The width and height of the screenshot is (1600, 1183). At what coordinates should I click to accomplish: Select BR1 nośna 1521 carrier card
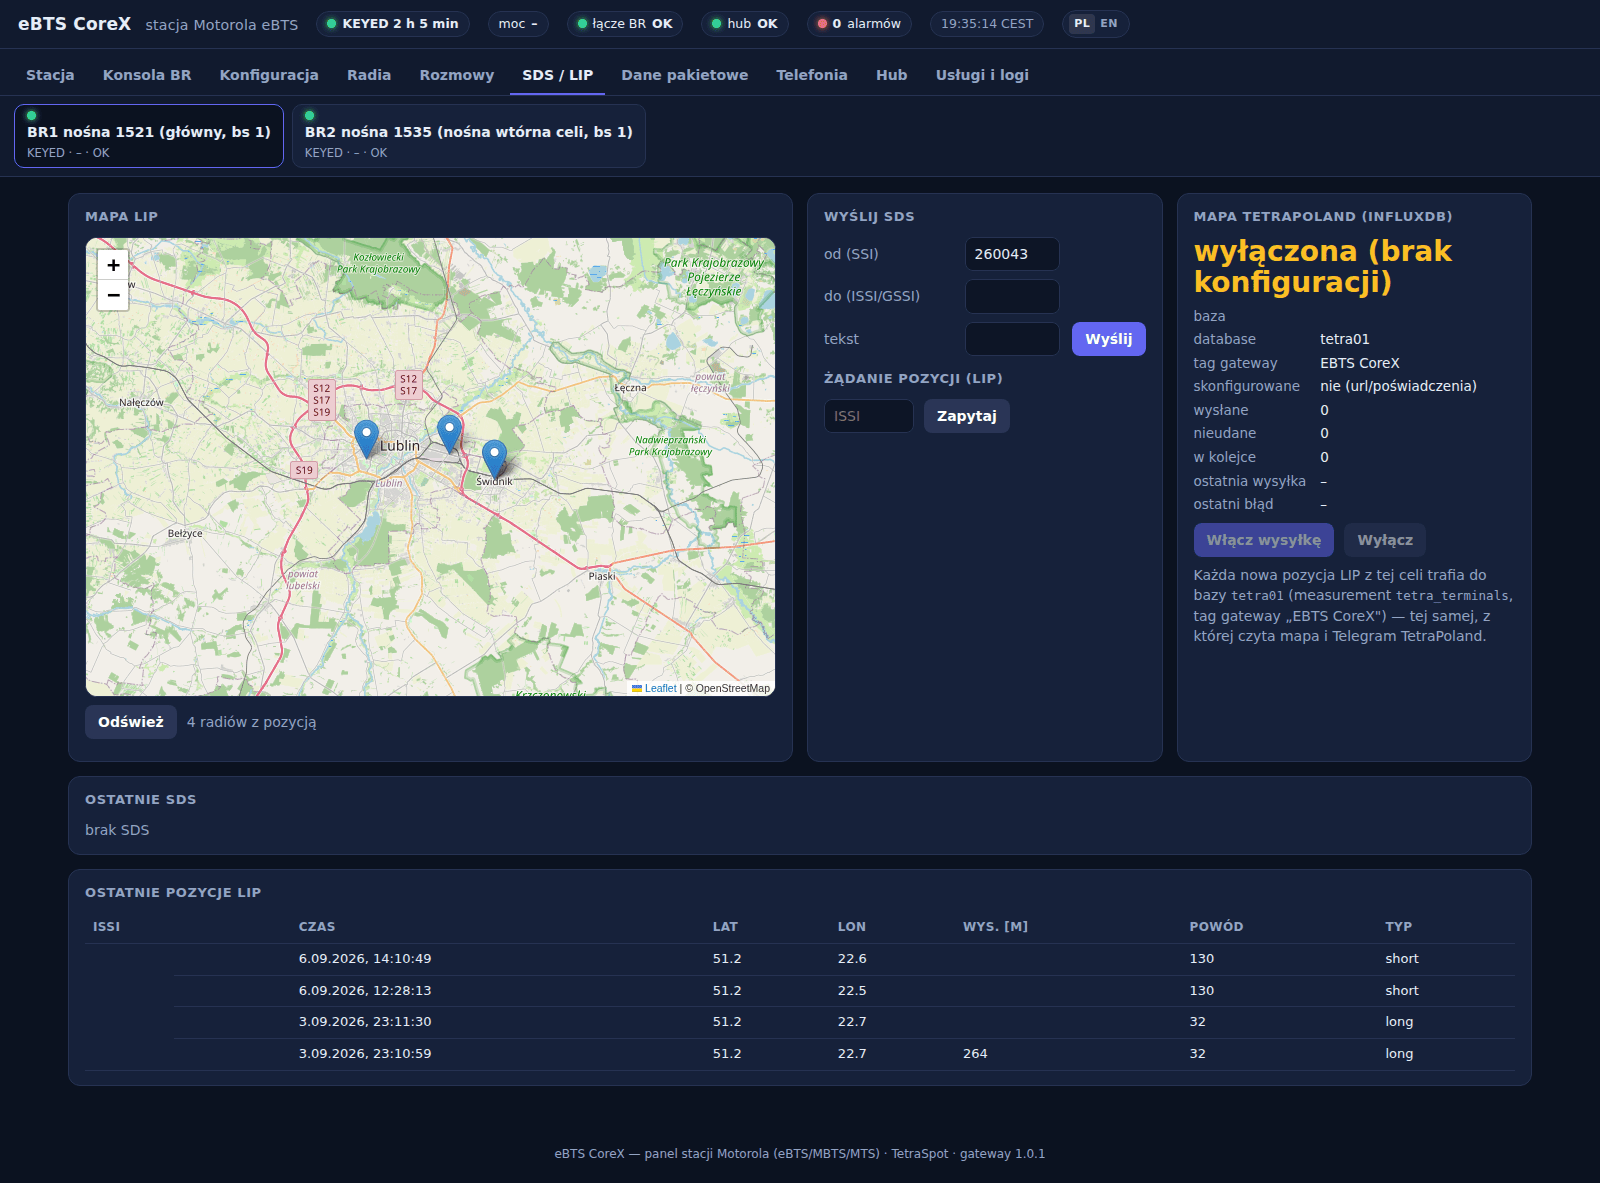click(x=149, y=136)
